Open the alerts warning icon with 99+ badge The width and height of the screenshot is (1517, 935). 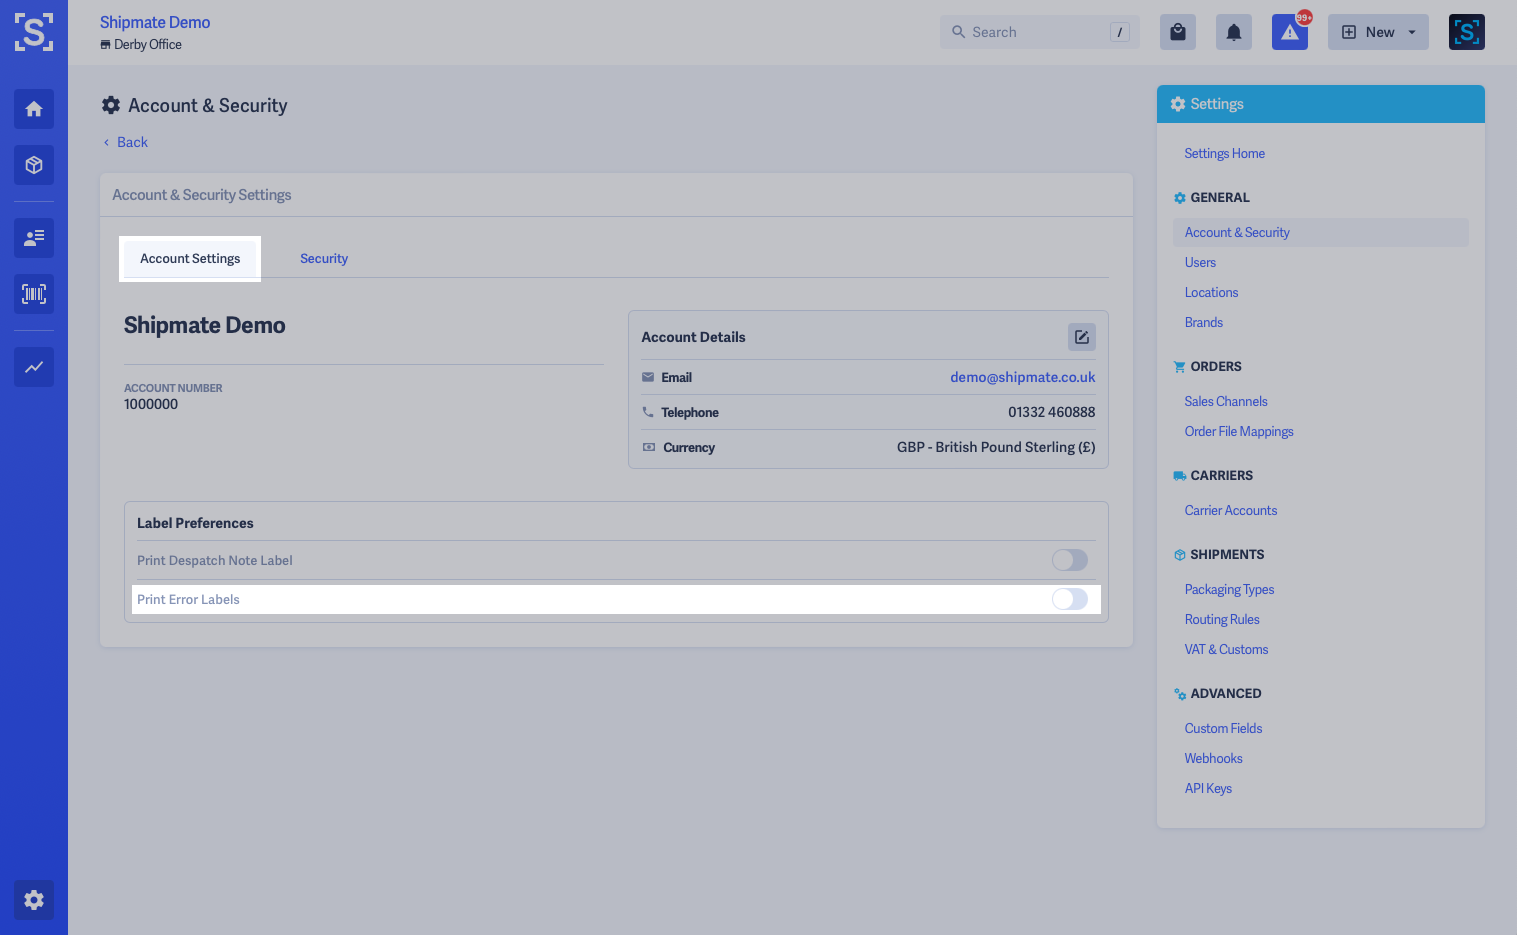(x=1290, y=32)
